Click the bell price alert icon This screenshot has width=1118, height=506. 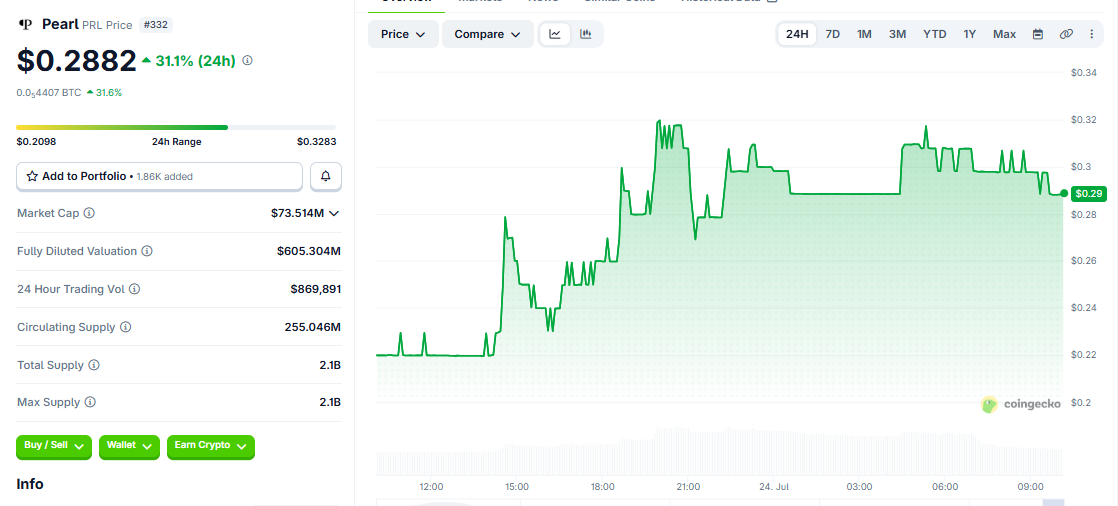(x=326, y=176)
